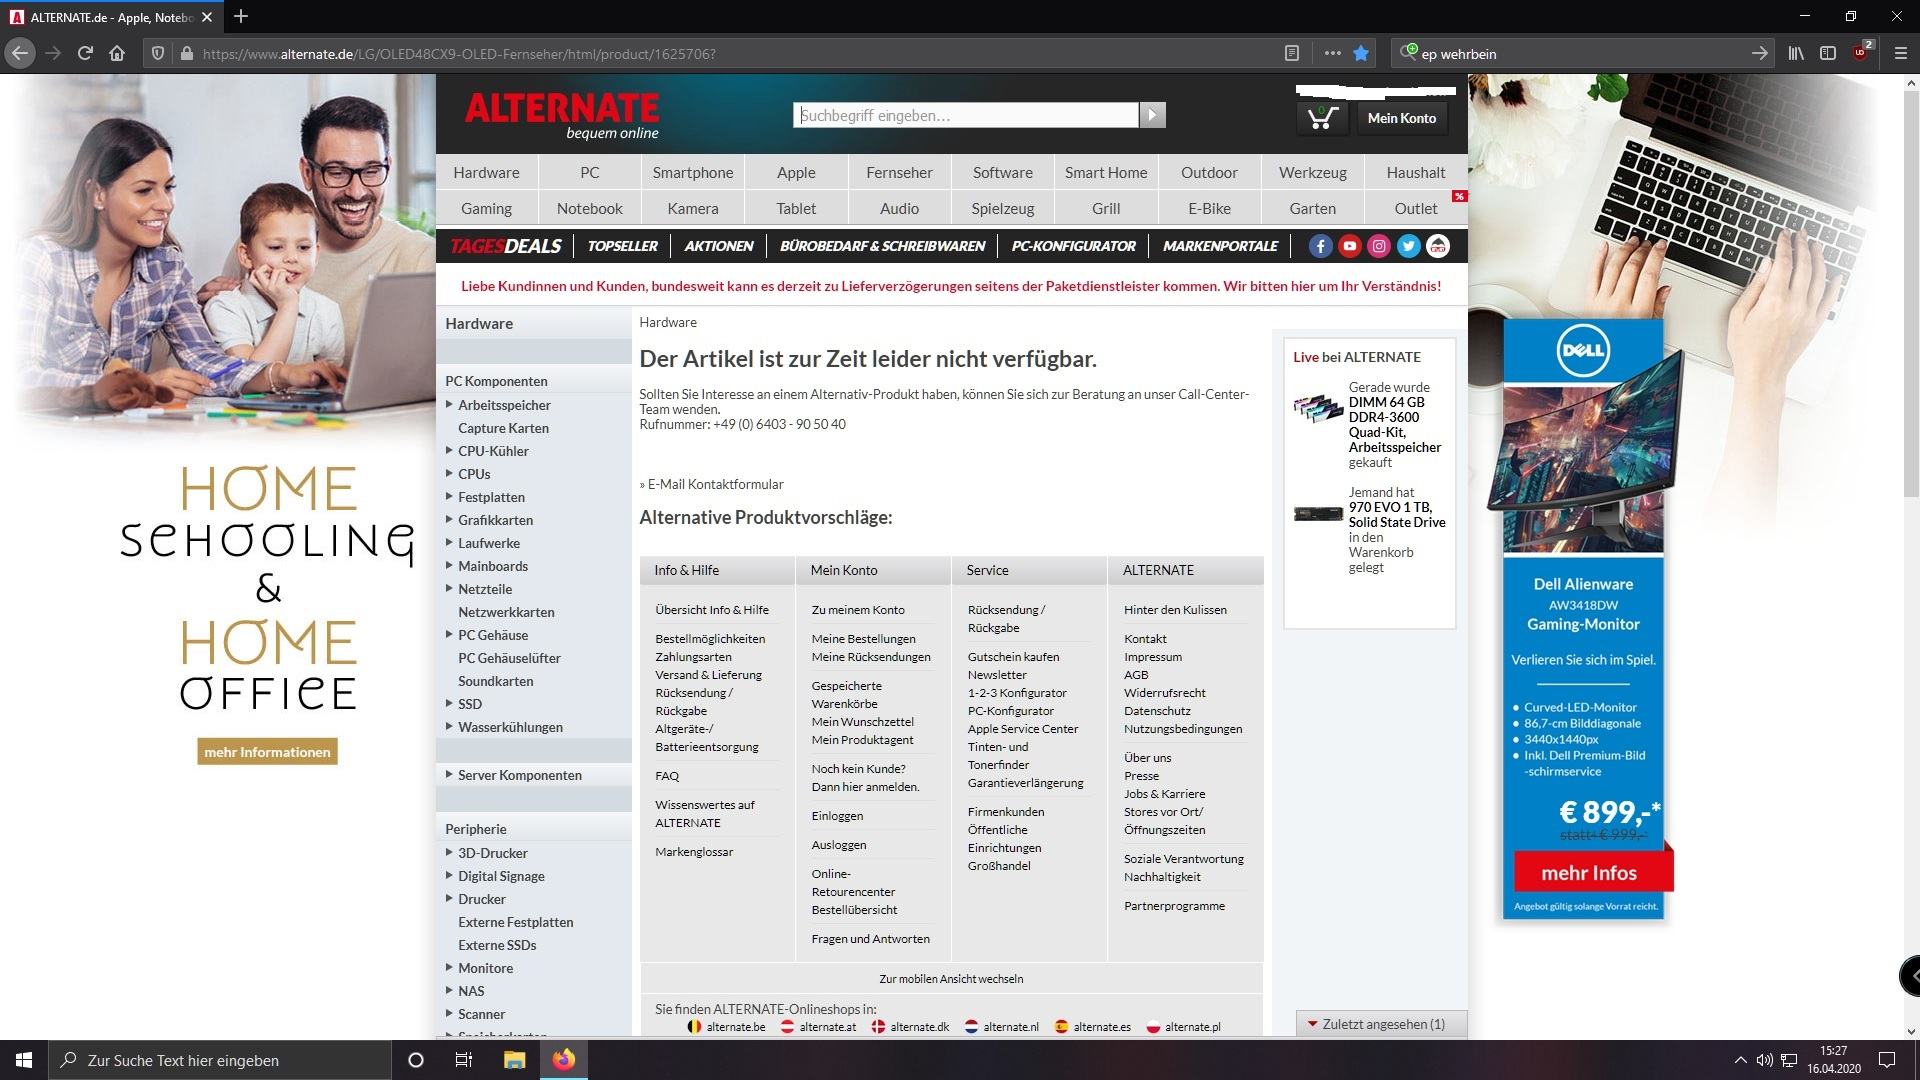Open ALTERNATE Twitter icon
The image size is (1920, 1080).
1408,246
